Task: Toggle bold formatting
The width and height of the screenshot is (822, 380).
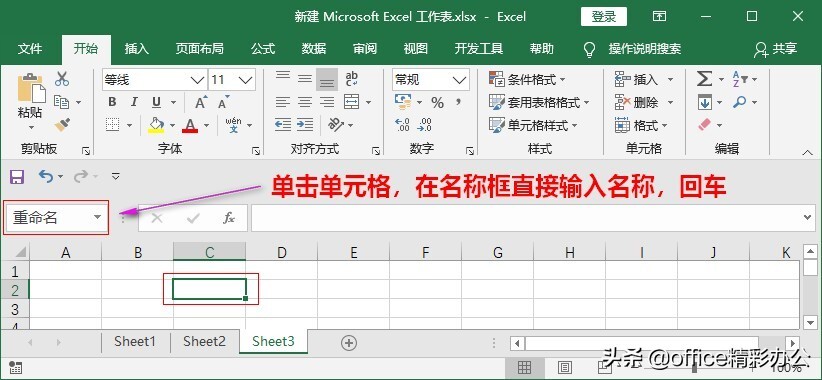Action: (x=112, y=102)
